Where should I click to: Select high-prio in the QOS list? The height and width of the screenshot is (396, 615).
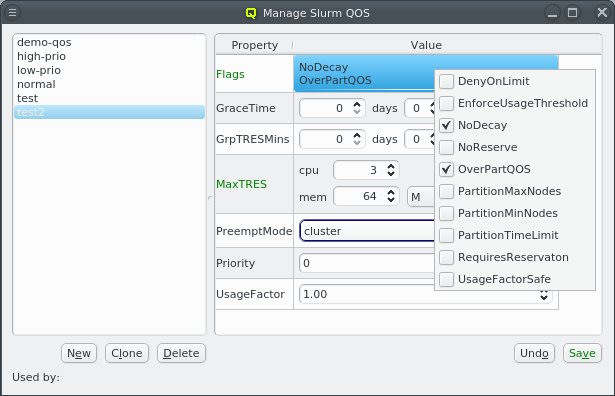point(109,56)
